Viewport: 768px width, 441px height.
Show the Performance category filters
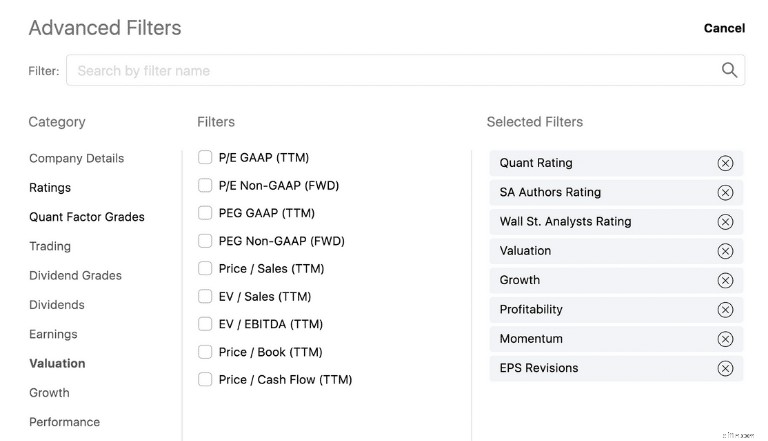point(65,422)
